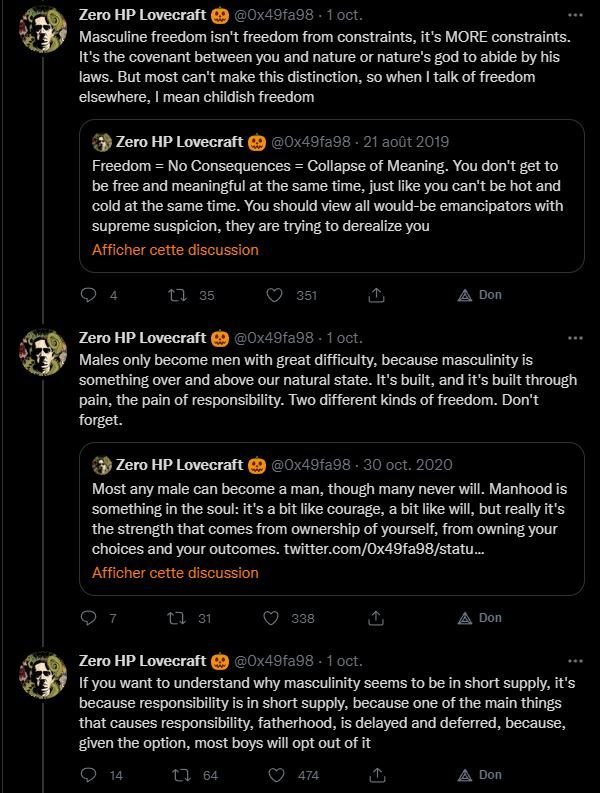Open more options for the second tweet
Viewport: 600px width, 793px height.
pos(575,338)
